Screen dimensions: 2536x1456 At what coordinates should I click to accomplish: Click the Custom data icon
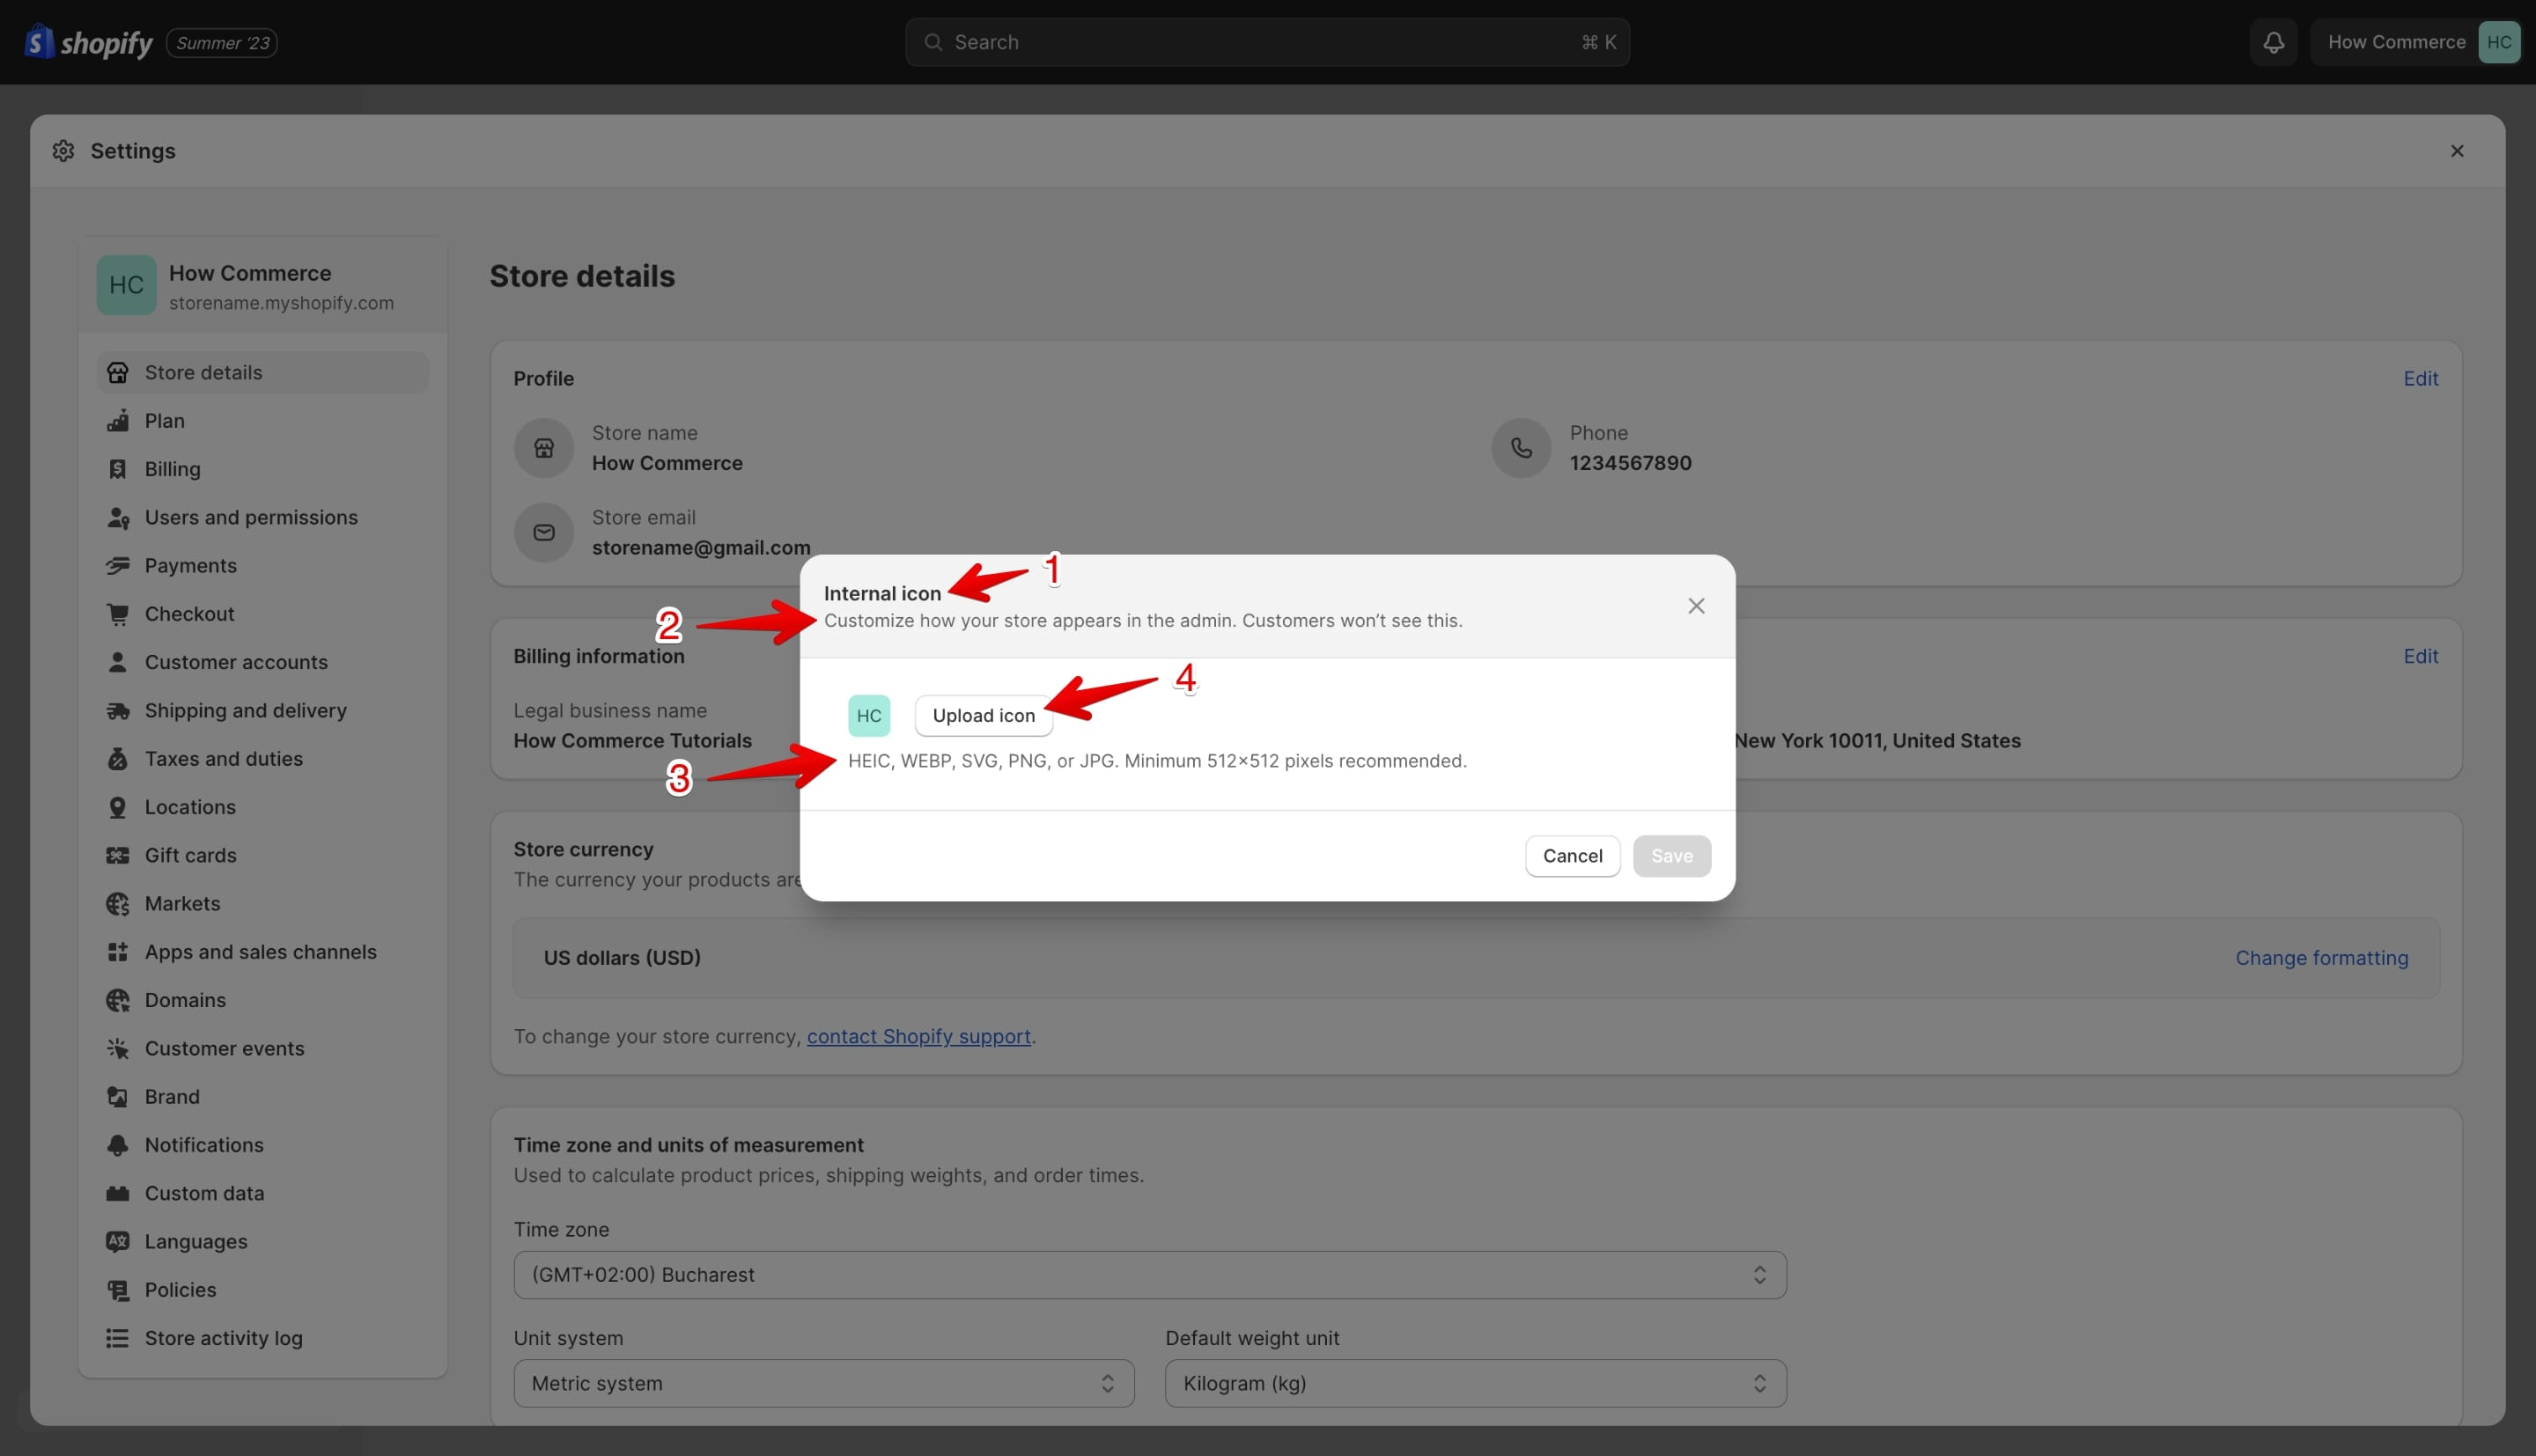[x=117, y=1193]
